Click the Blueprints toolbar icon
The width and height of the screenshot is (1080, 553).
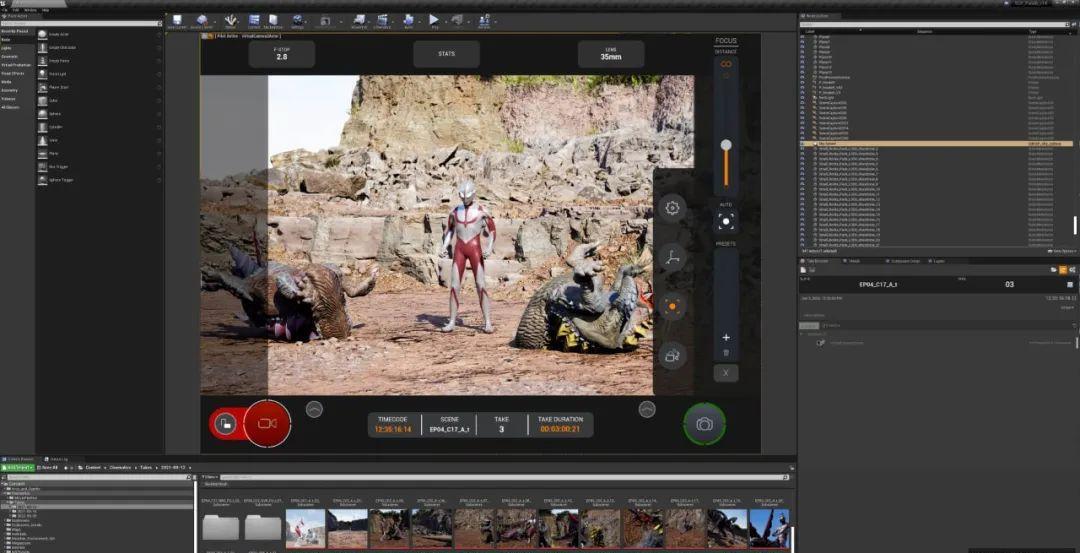pyautogui.click(x=359, y=21)
